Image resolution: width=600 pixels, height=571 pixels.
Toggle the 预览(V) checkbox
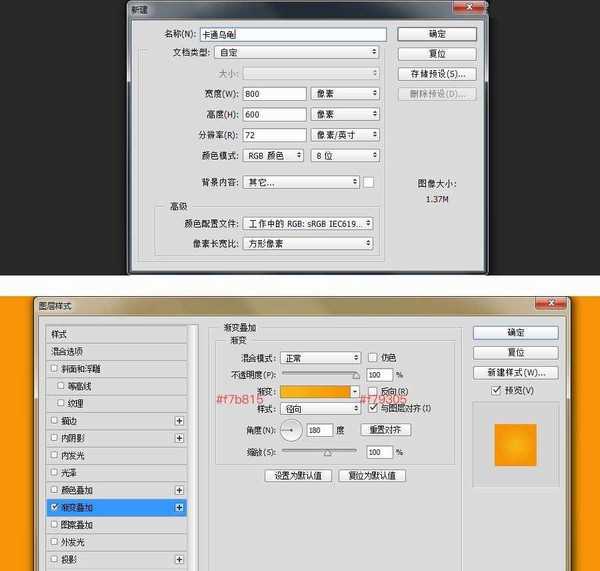[496, 390]
